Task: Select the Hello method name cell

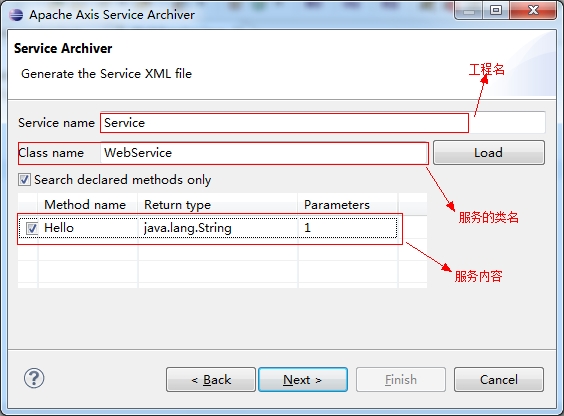Action: 88,228
